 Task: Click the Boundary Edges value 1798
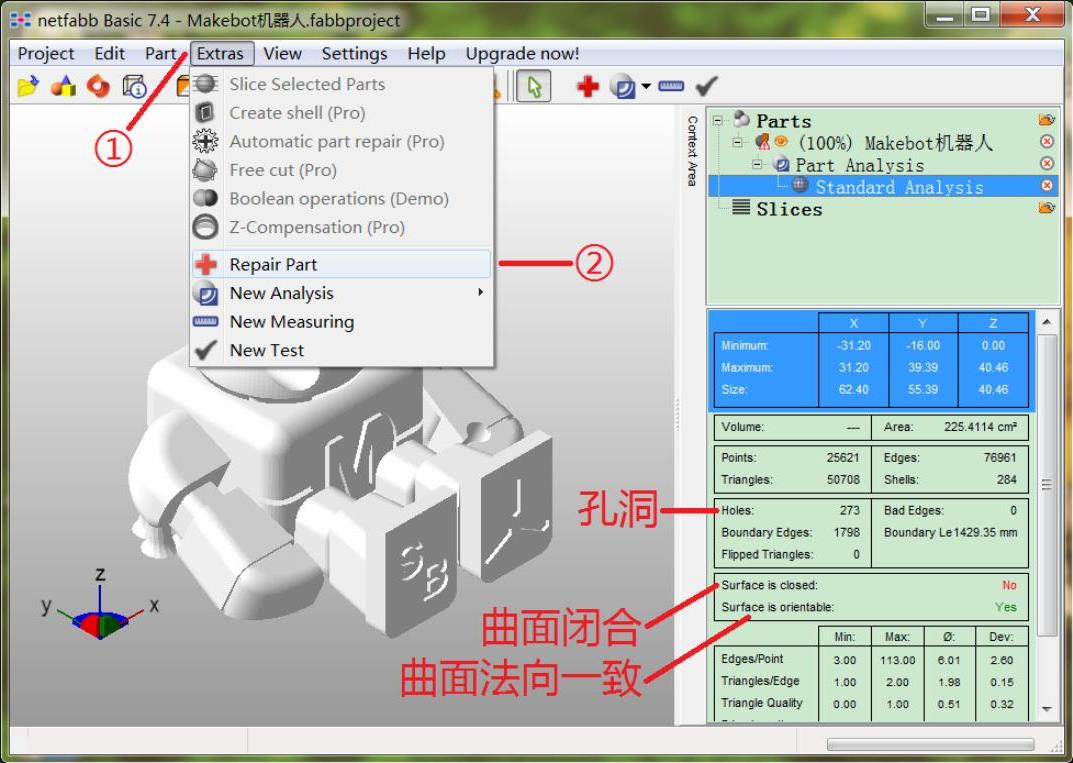point(847,532)
